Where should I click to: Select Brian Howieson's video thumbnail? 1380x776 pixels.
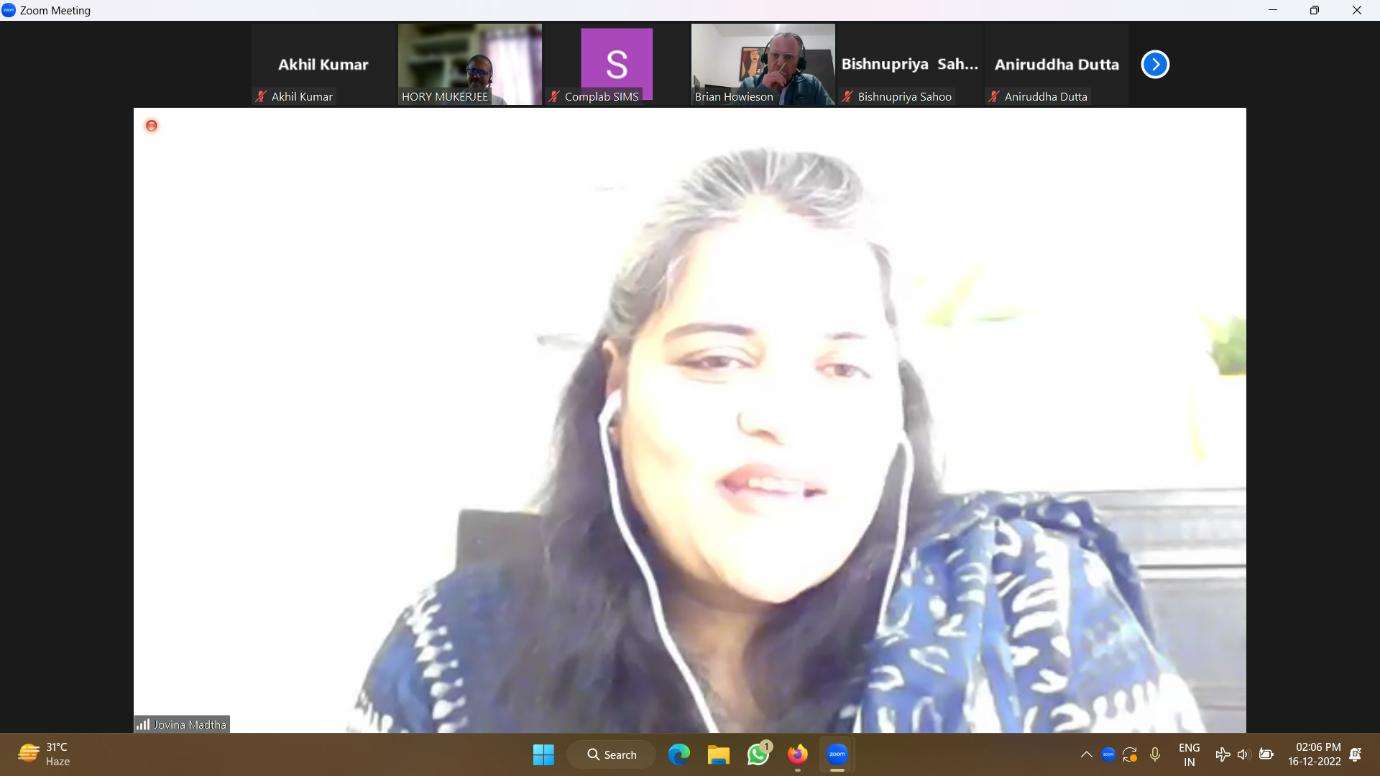763,64
